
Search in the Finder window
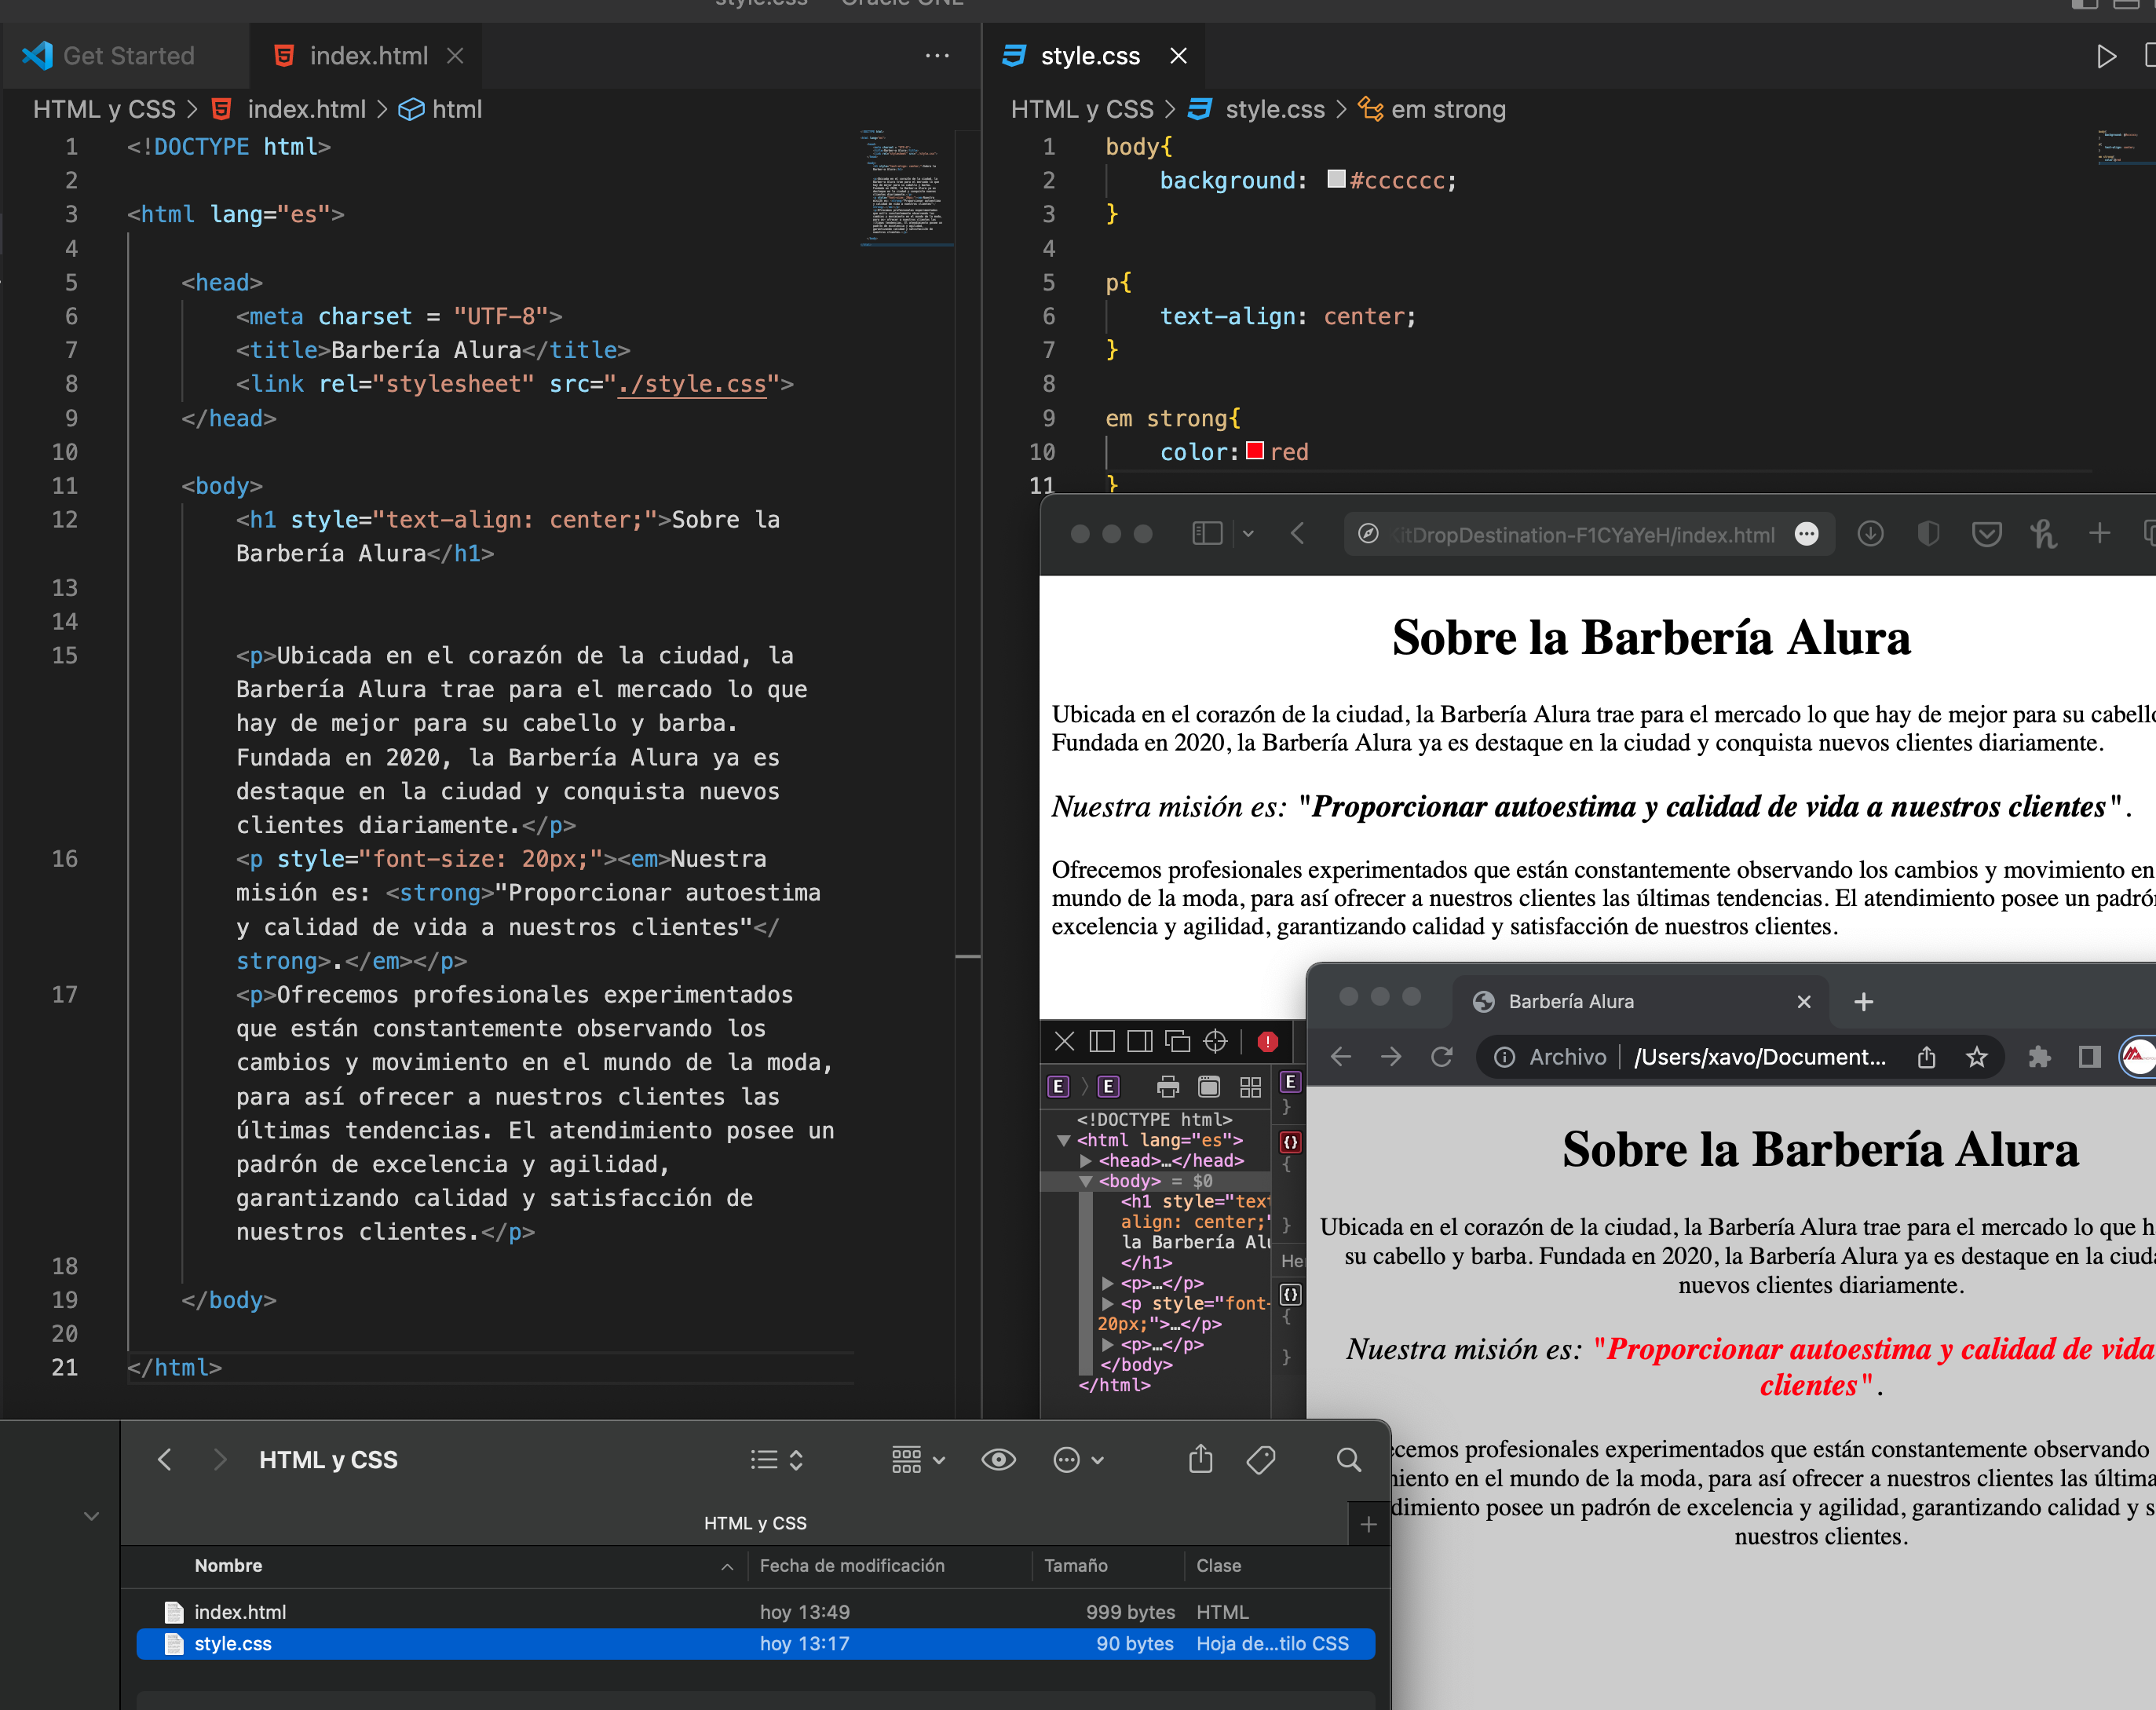coord(1348,1459)
